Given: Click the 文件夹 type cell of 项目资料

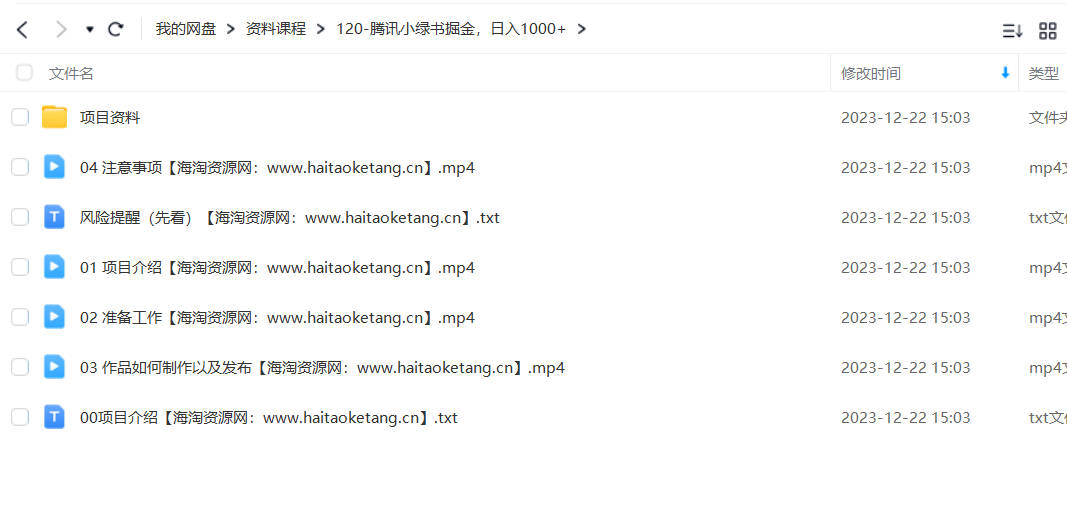Looking at the screenshot, I should pos(1048,118).
